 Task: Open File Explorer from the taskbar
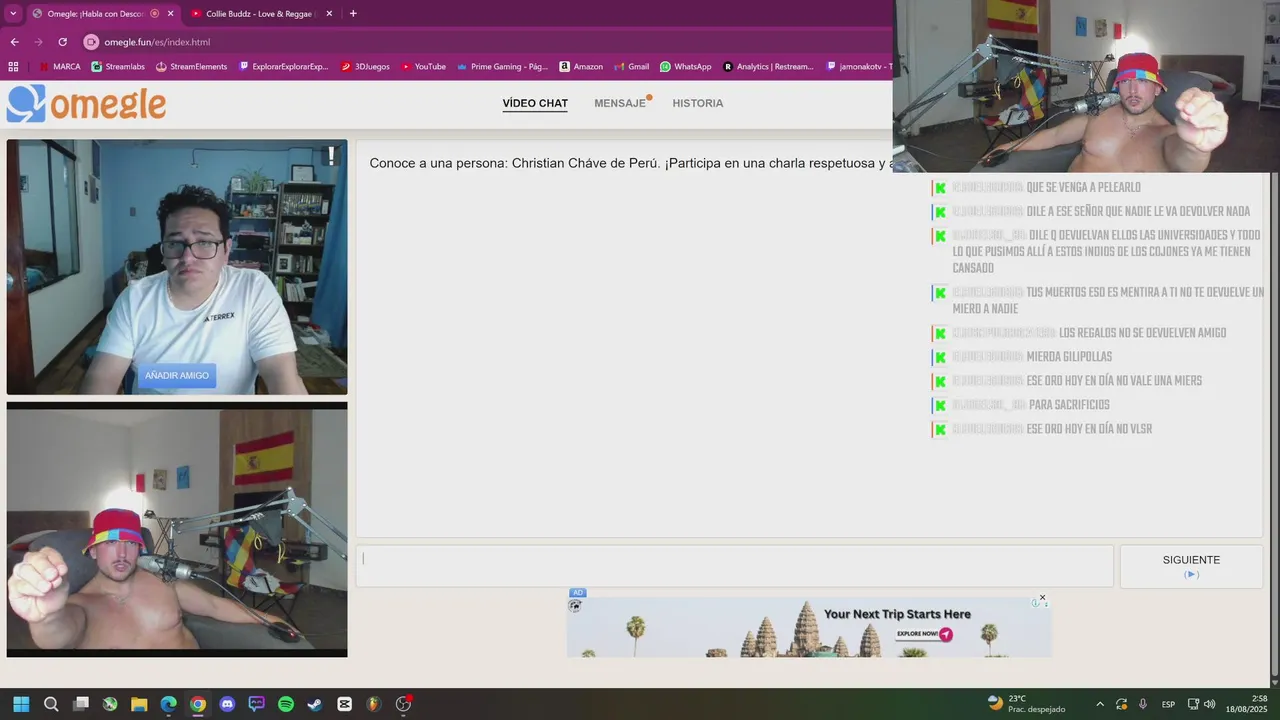pyautogui.click(x=139, y=704)
